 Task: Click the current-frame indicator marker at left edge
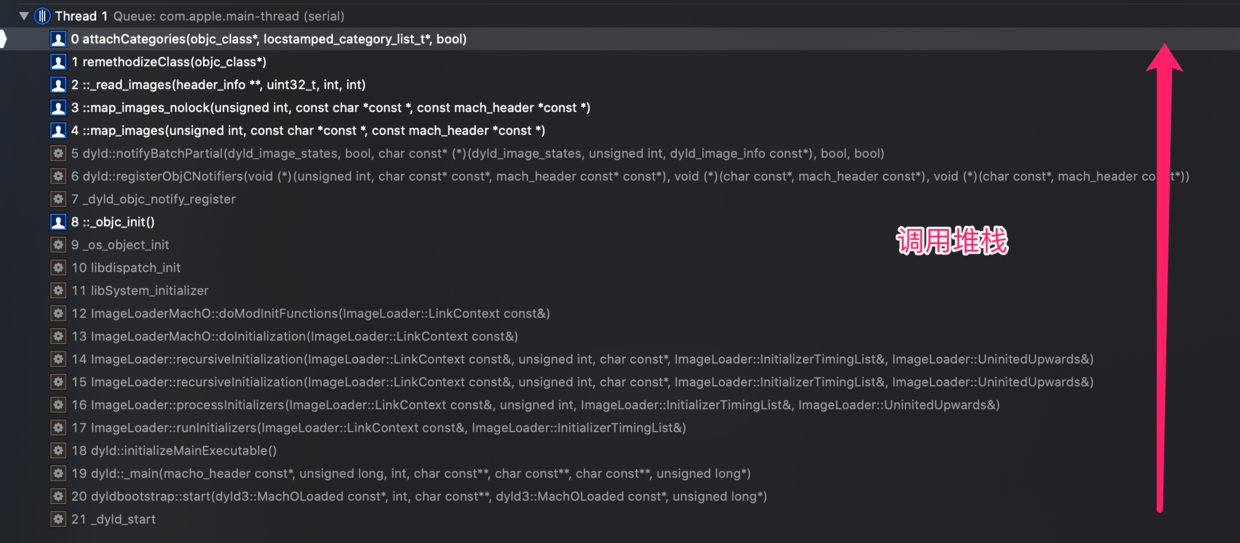click(3, 39)
